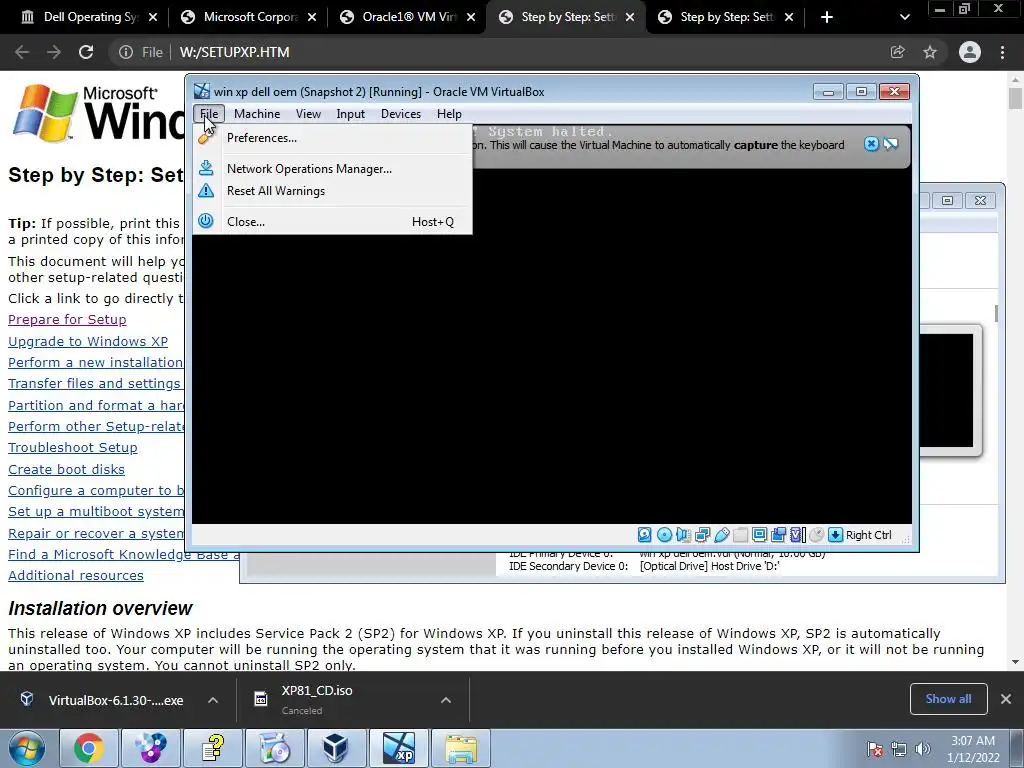Image resolution: width=1024 pixels, height=768 pixels.
Task: Open the Additional resources link
Action: (x=76, y=575)
